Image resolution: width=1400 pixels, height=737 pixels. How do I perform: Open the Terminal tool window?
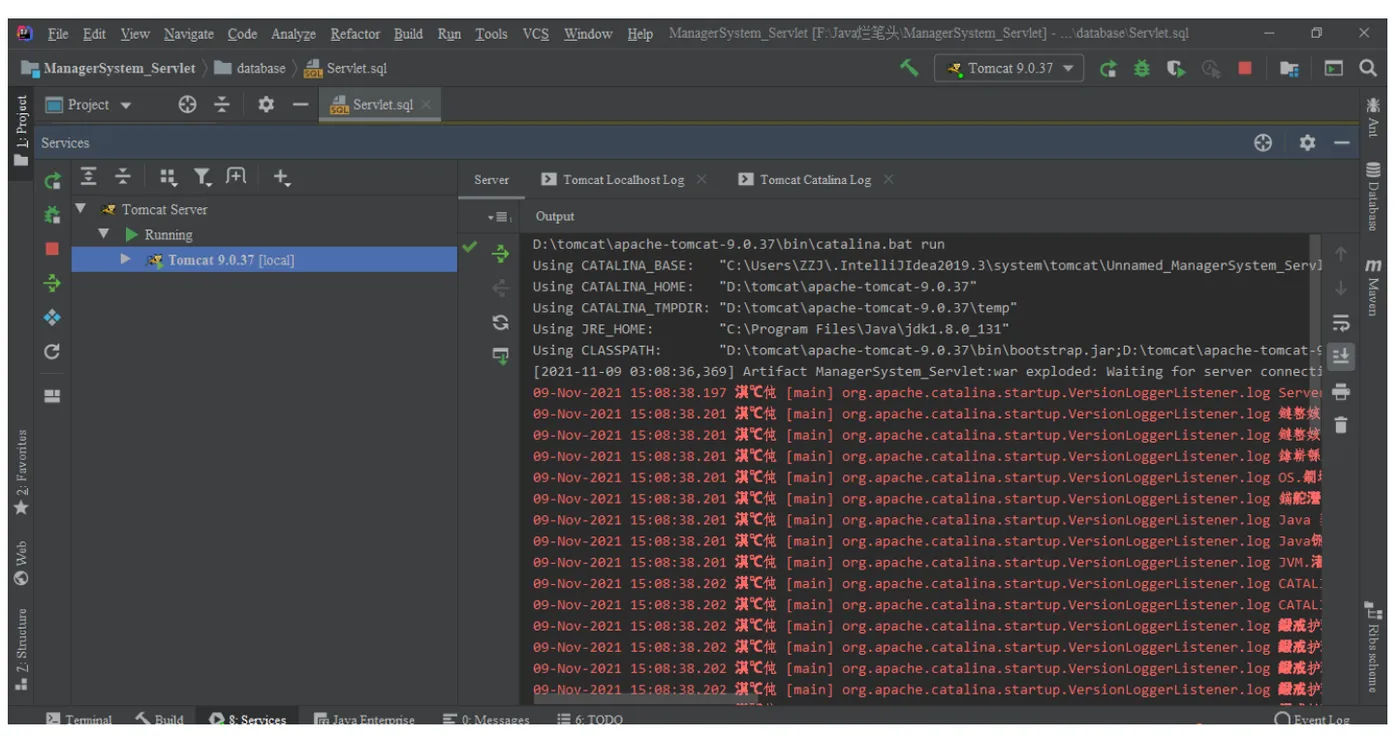tap(79, 719)
